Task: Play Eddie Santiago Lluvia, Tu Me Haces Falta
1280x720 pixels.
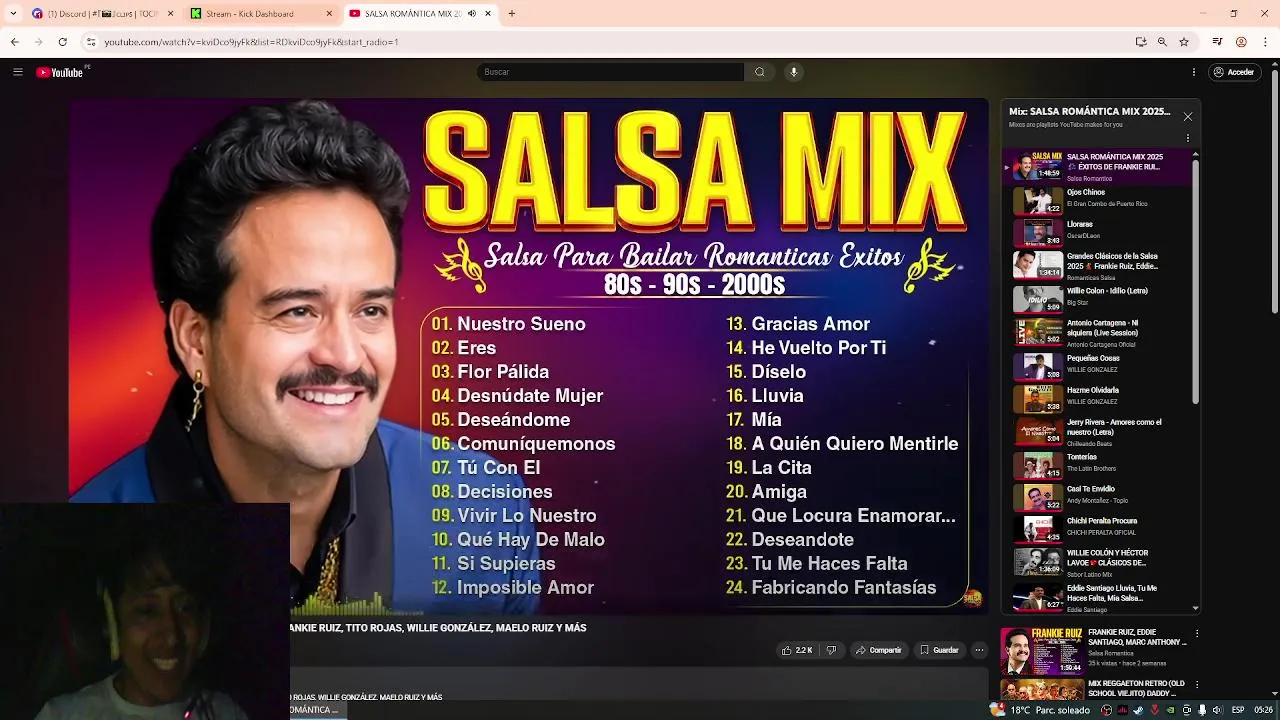Action: click(x=1100, y=596)
